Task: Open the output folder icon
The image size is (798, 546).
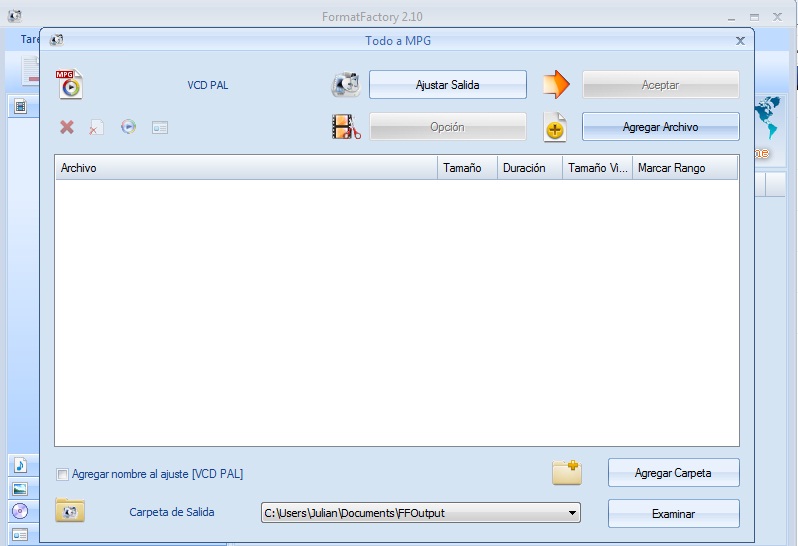Action: 70,510
